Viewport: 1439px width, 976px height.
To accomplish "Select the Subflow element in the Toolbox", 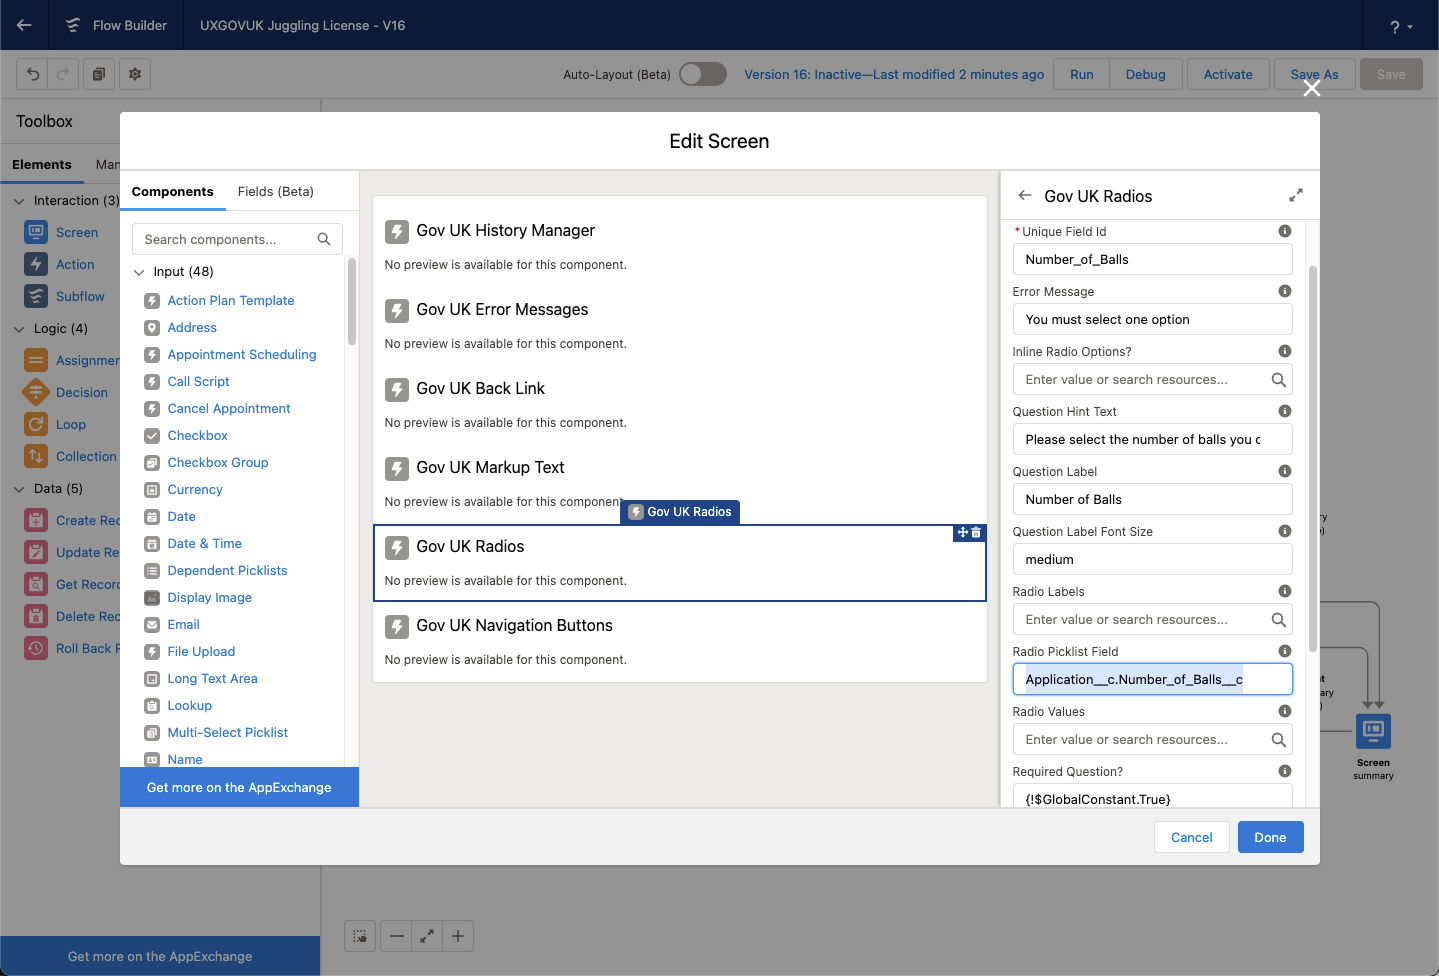I will [78, 296].
